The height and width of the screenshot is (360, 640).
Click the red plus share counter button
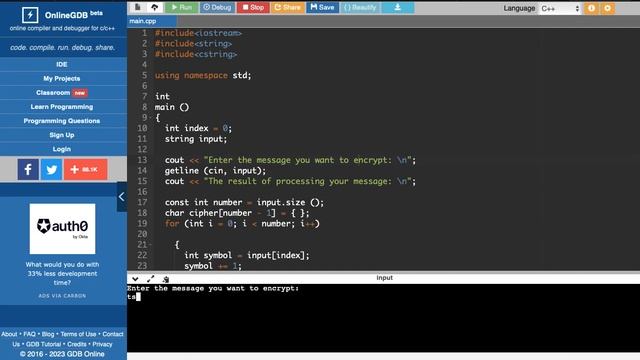click(86, 169)
